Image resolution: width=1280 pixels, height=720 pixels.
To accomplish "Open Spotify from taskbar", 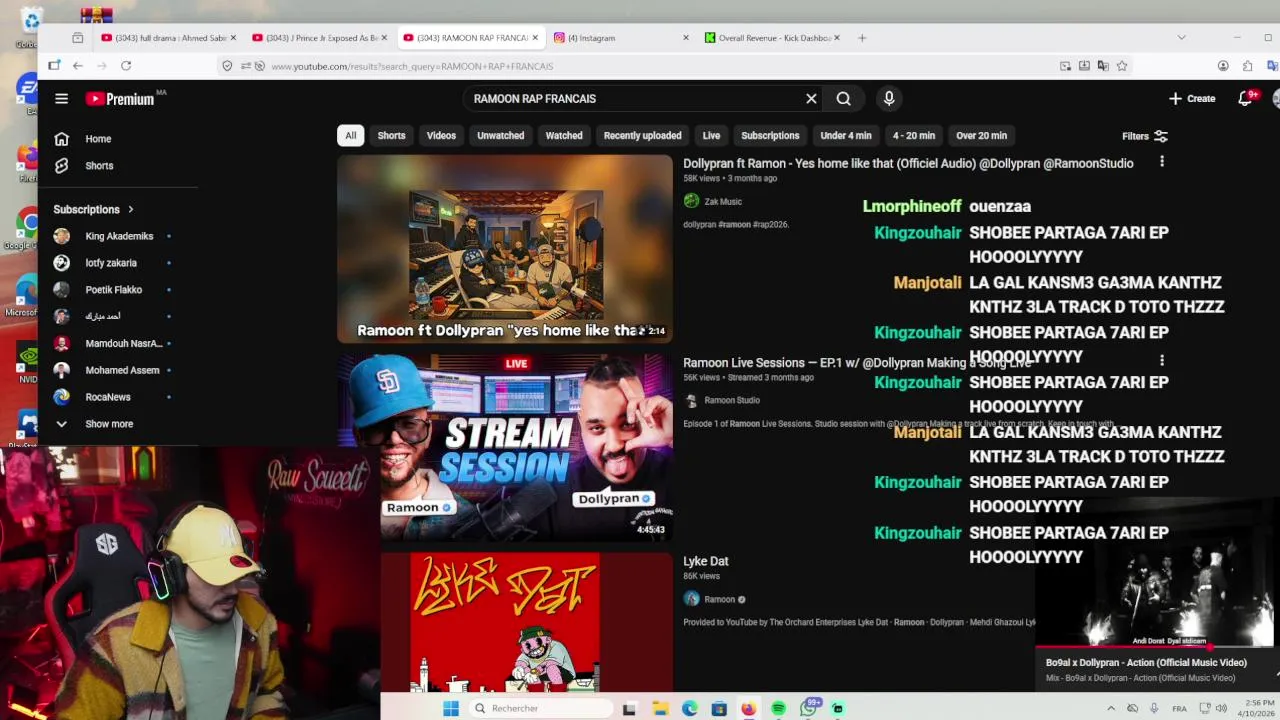I will [778, 708].
